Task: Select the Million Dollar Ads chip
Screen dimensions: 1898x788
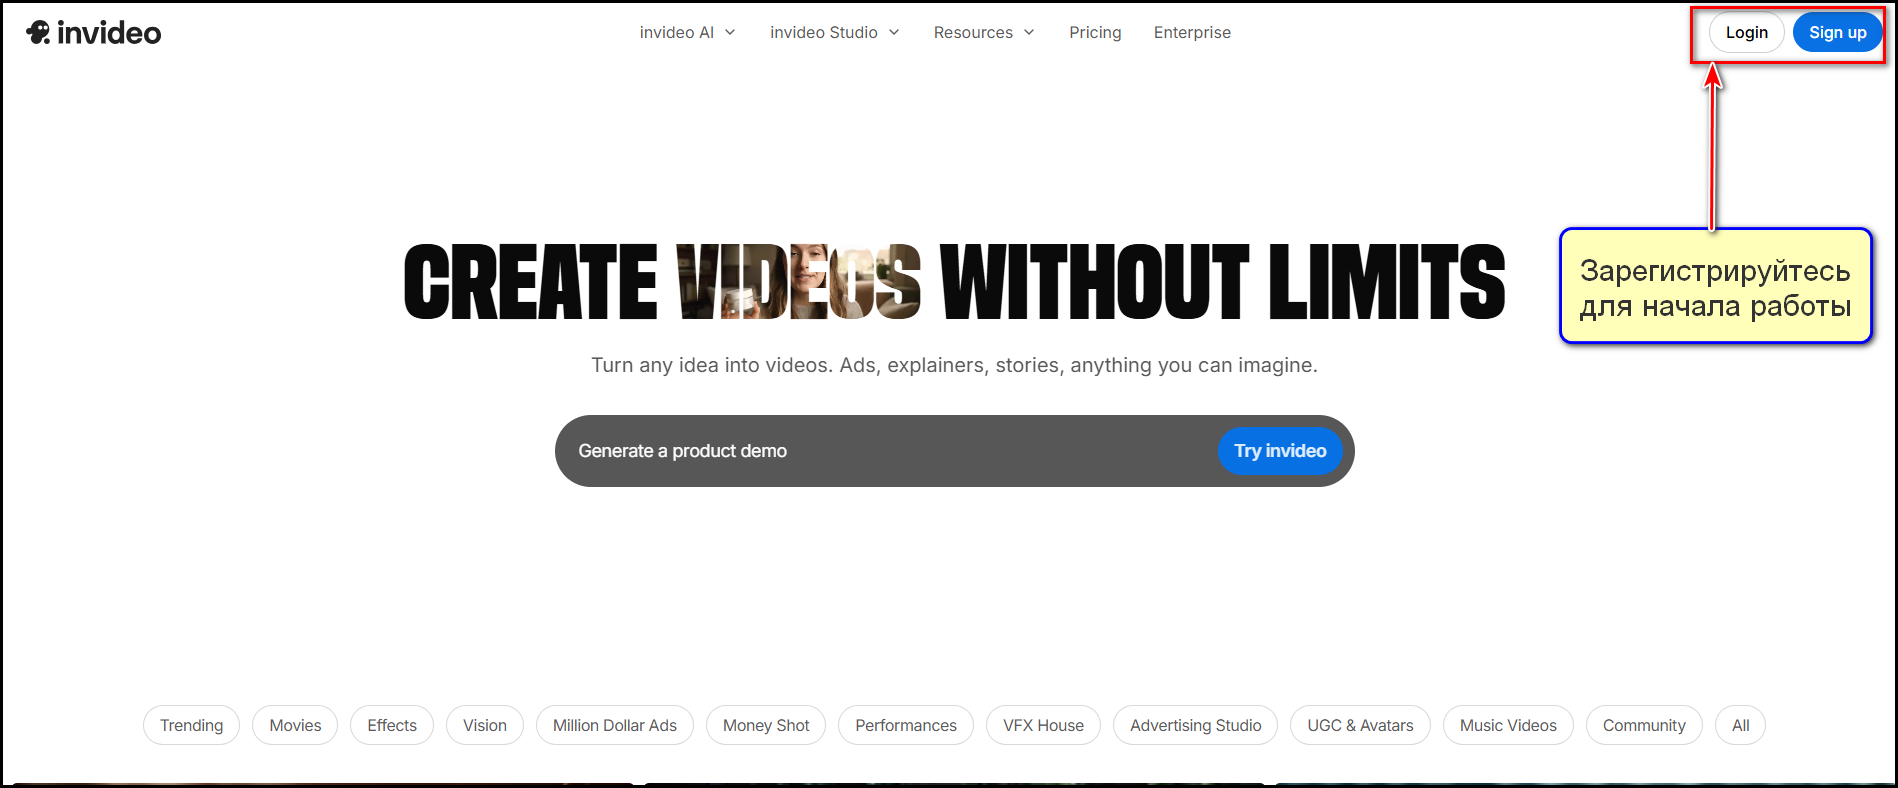Action: point(615,725)
